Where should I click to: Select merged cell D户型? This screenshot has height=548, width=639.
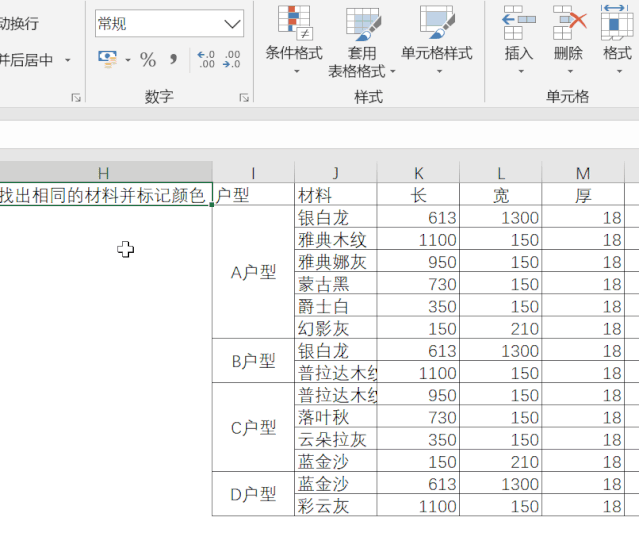[x=253, y=494]
